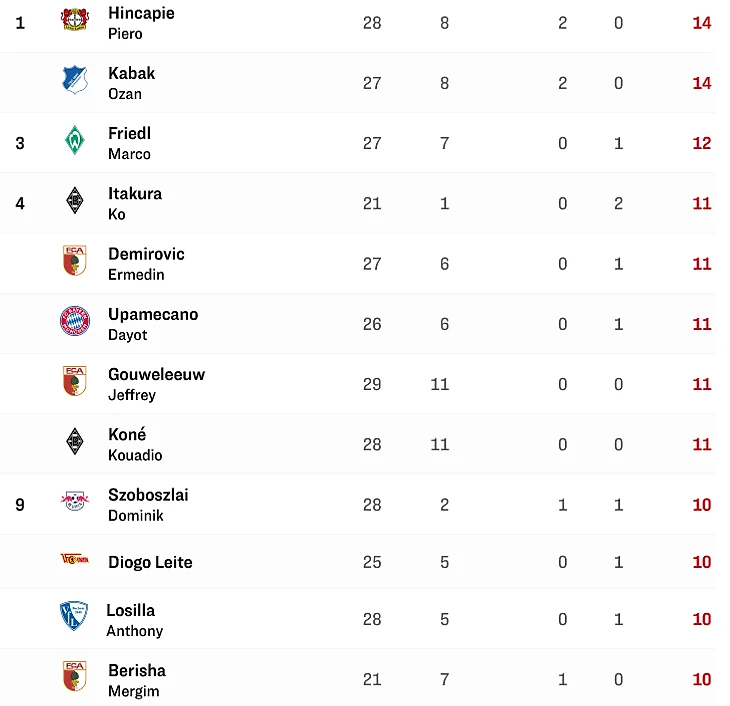
Task: Go to Dominik Szoboszlai's profile
Action: (x=148, y=504)
